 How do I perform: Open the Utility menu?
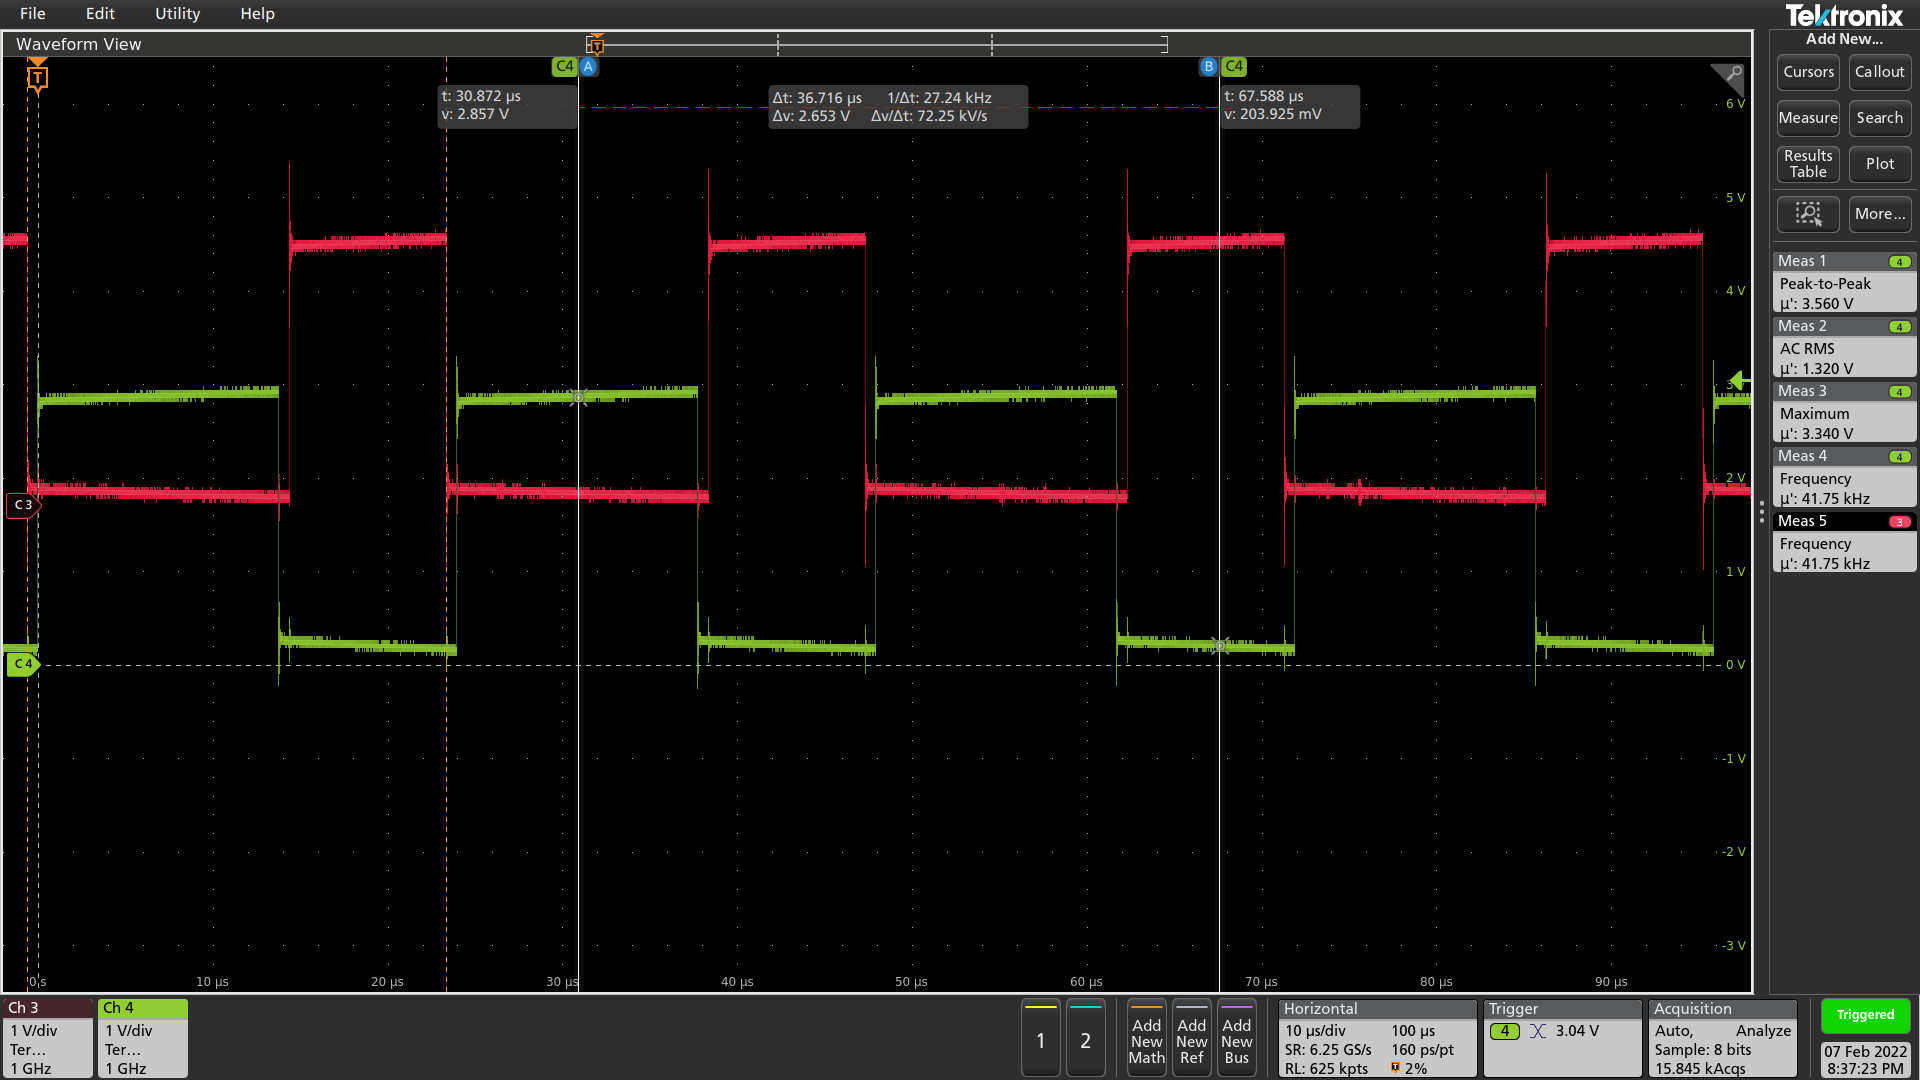[x=177, y=14]
